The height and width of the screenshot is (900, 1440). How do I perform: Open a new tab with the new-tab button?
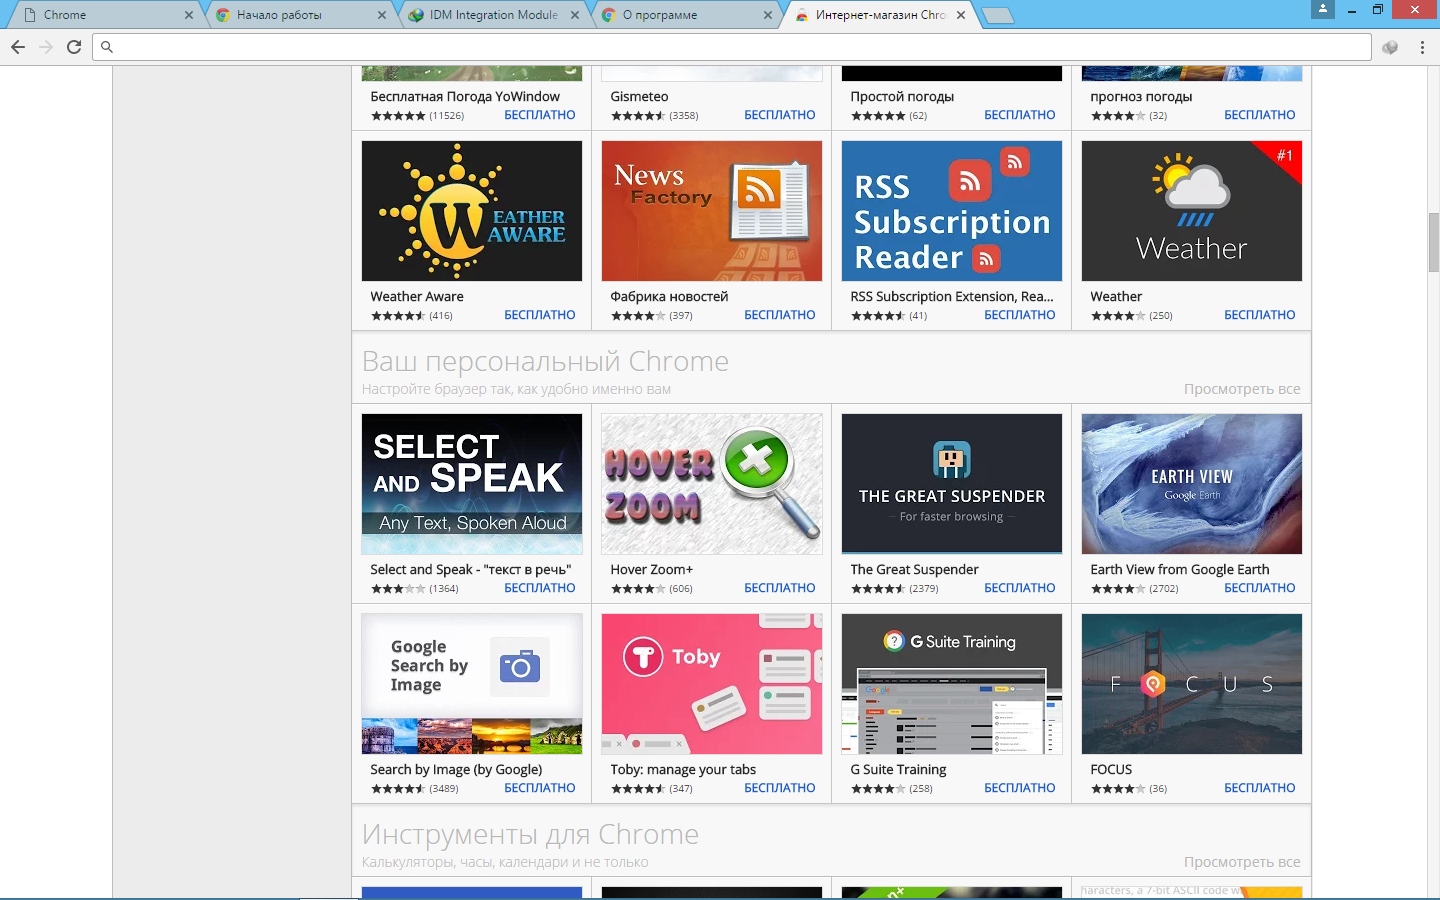(x=997, y=15)
